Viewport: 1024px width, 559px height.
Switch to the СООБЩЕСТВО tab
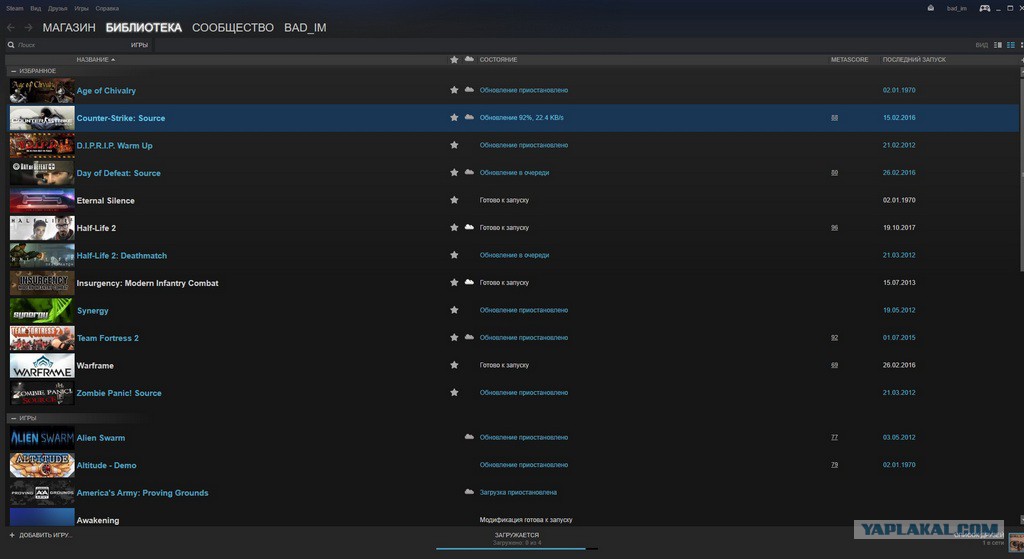click(x=233, y=27)
